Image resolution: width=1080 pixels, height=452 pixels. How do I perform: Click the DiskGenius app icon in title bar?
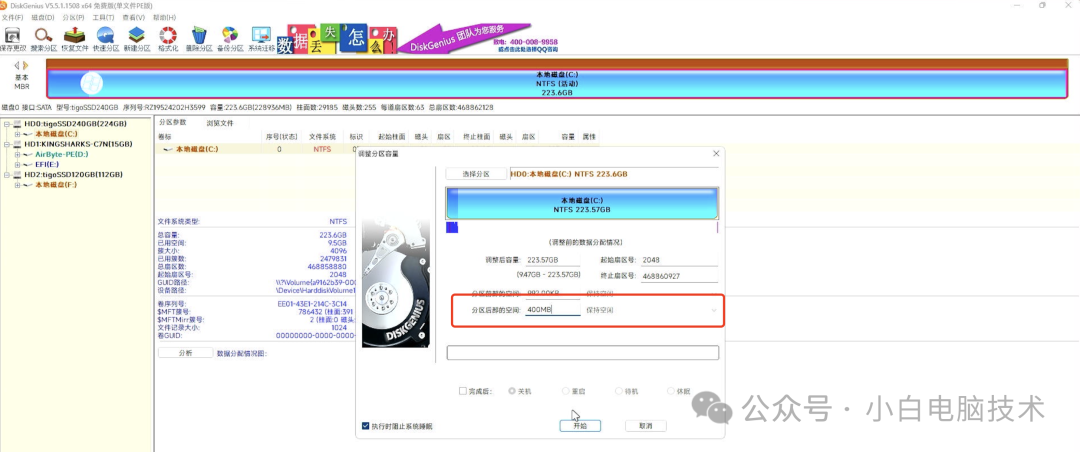pyautogui.click(x=5, y=6)
